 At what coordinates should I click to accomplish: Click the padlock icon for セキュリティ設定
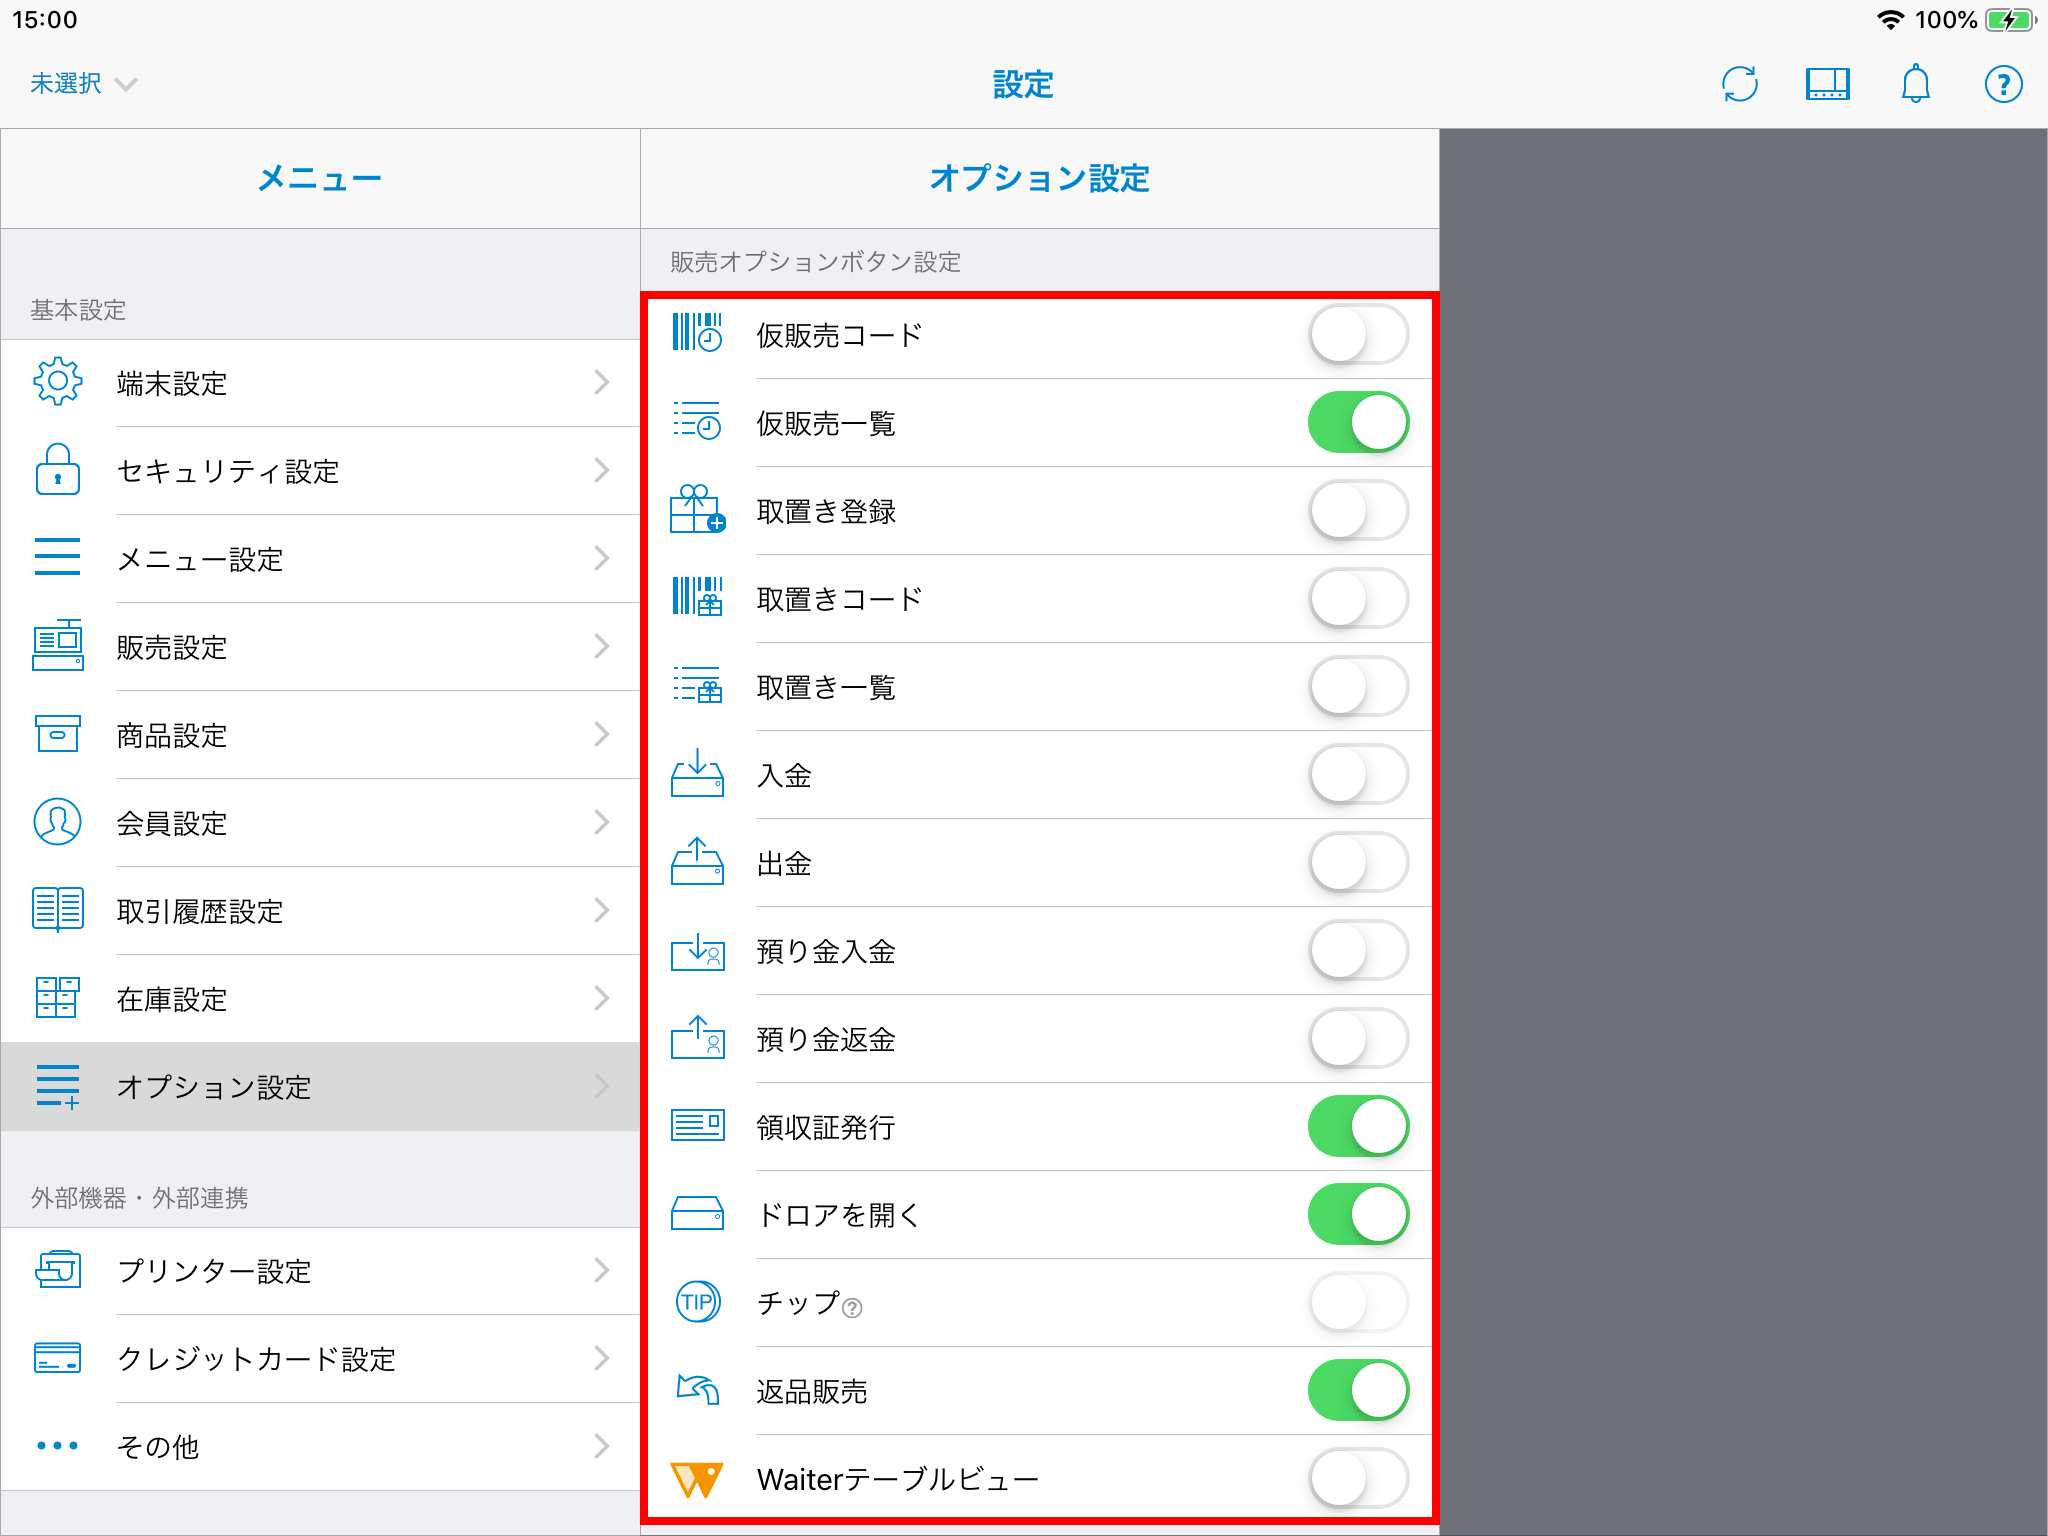point(58,470)
